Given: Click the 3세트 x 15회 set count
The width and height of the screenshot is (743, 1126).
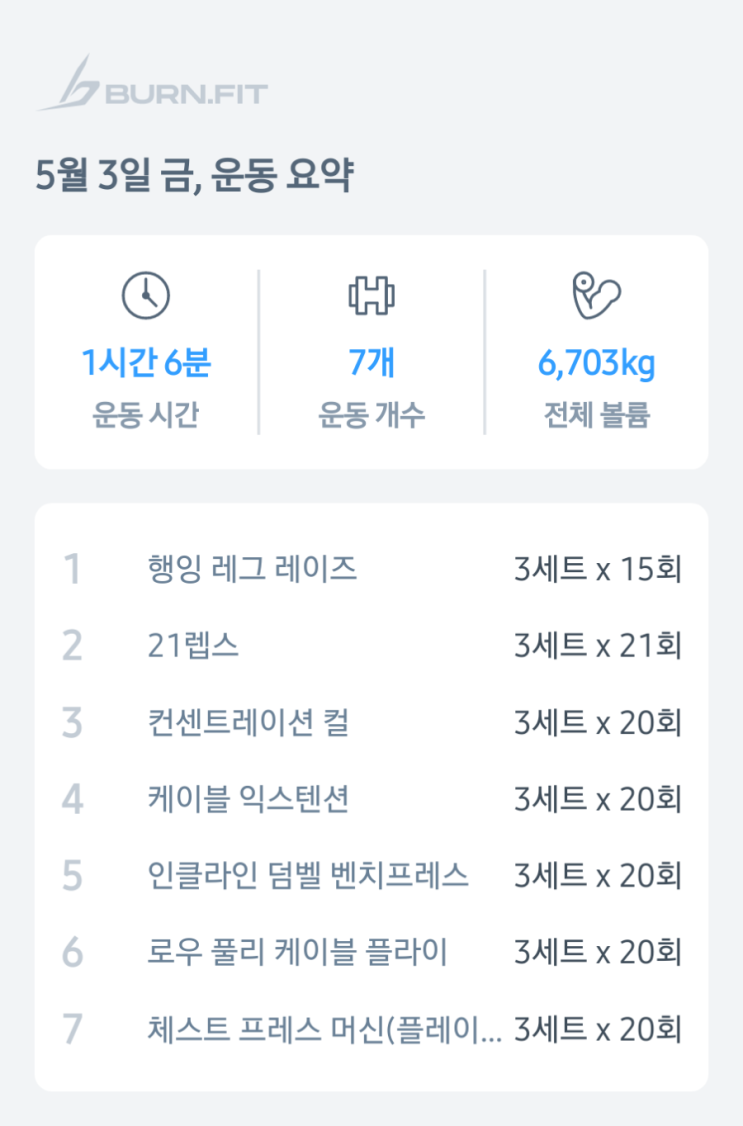Looking at the screenshot, I should pyautogui.click(x=598, y=570).
